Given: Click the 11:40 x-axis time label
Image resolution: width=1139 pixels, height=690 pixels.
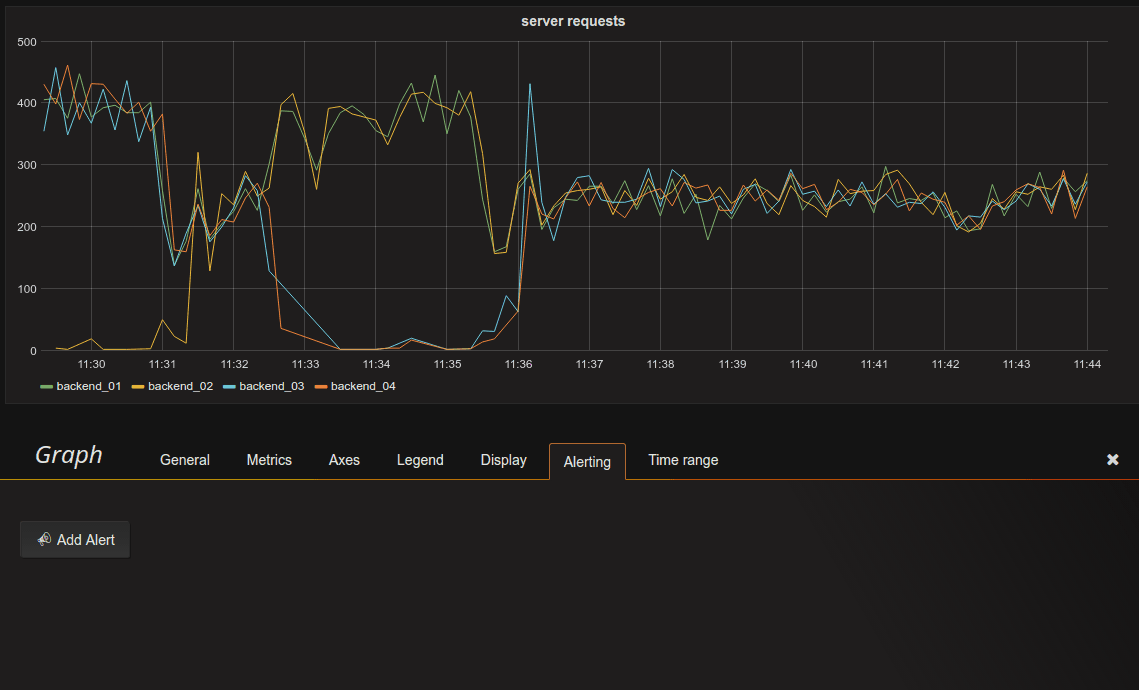Looking at the screenshot, I should [x=803, y=364].
